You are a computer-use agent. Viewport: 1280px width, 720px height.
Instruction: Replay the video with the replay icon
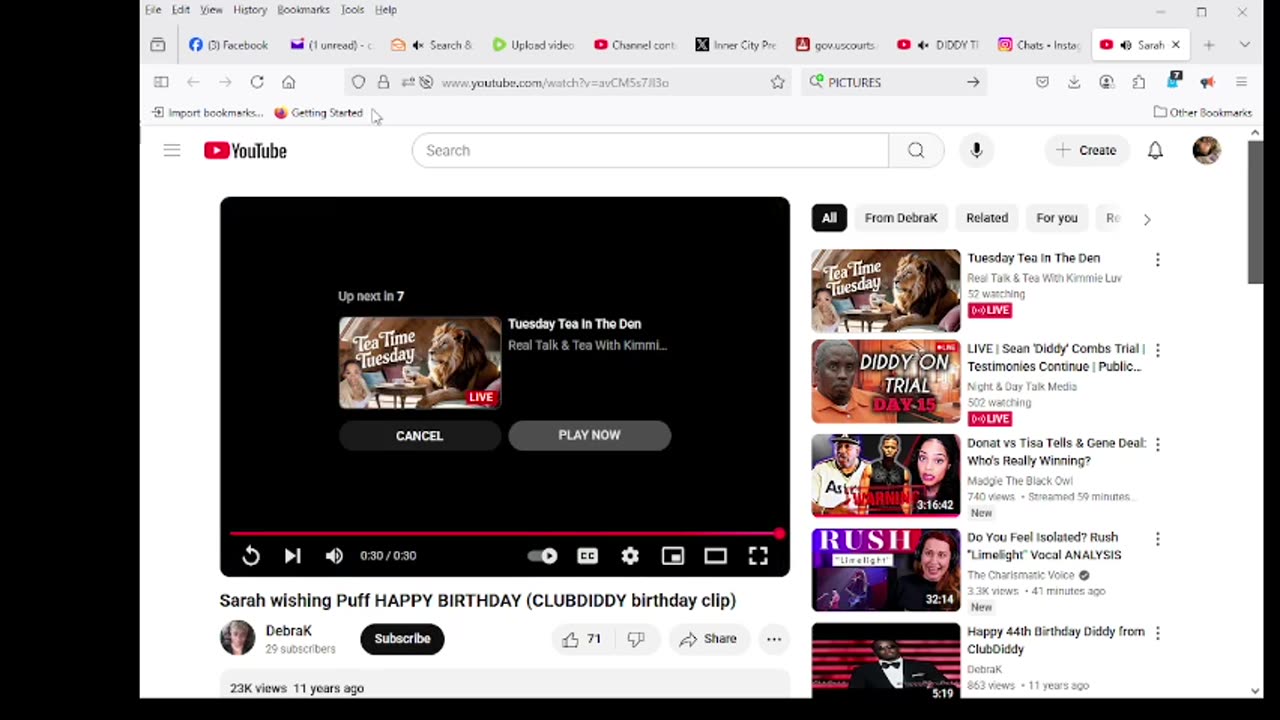tap(251, 556)
